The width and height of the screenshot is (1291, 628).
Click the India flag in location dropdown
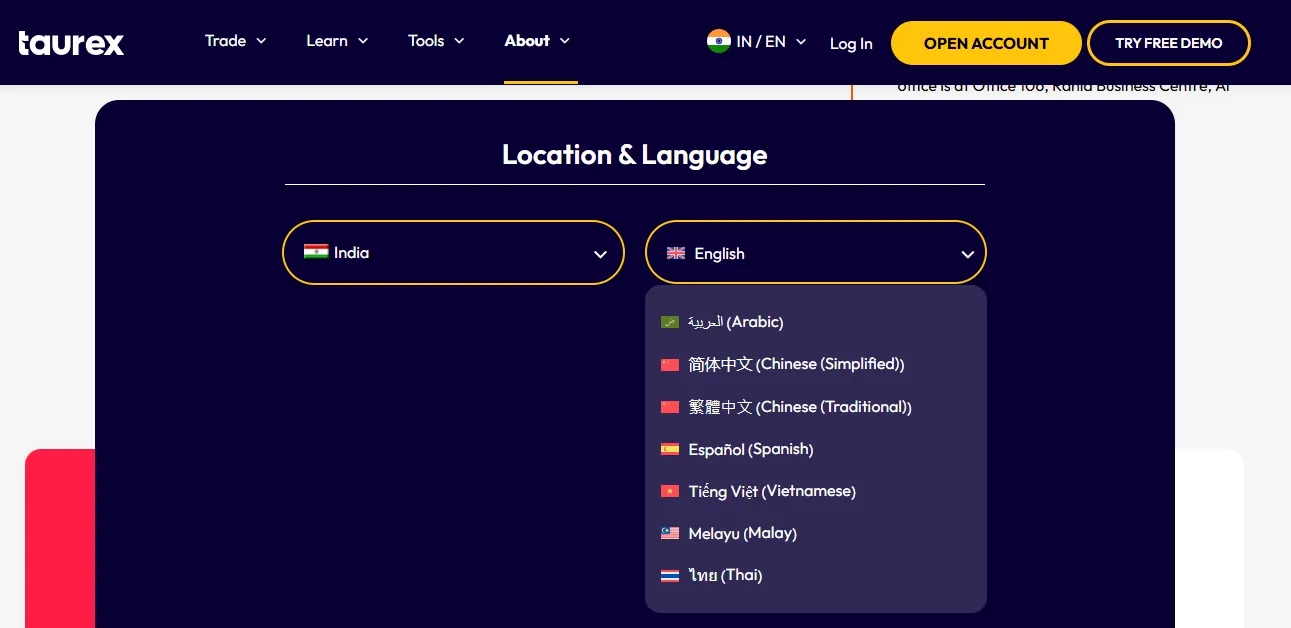coord(316,252)
